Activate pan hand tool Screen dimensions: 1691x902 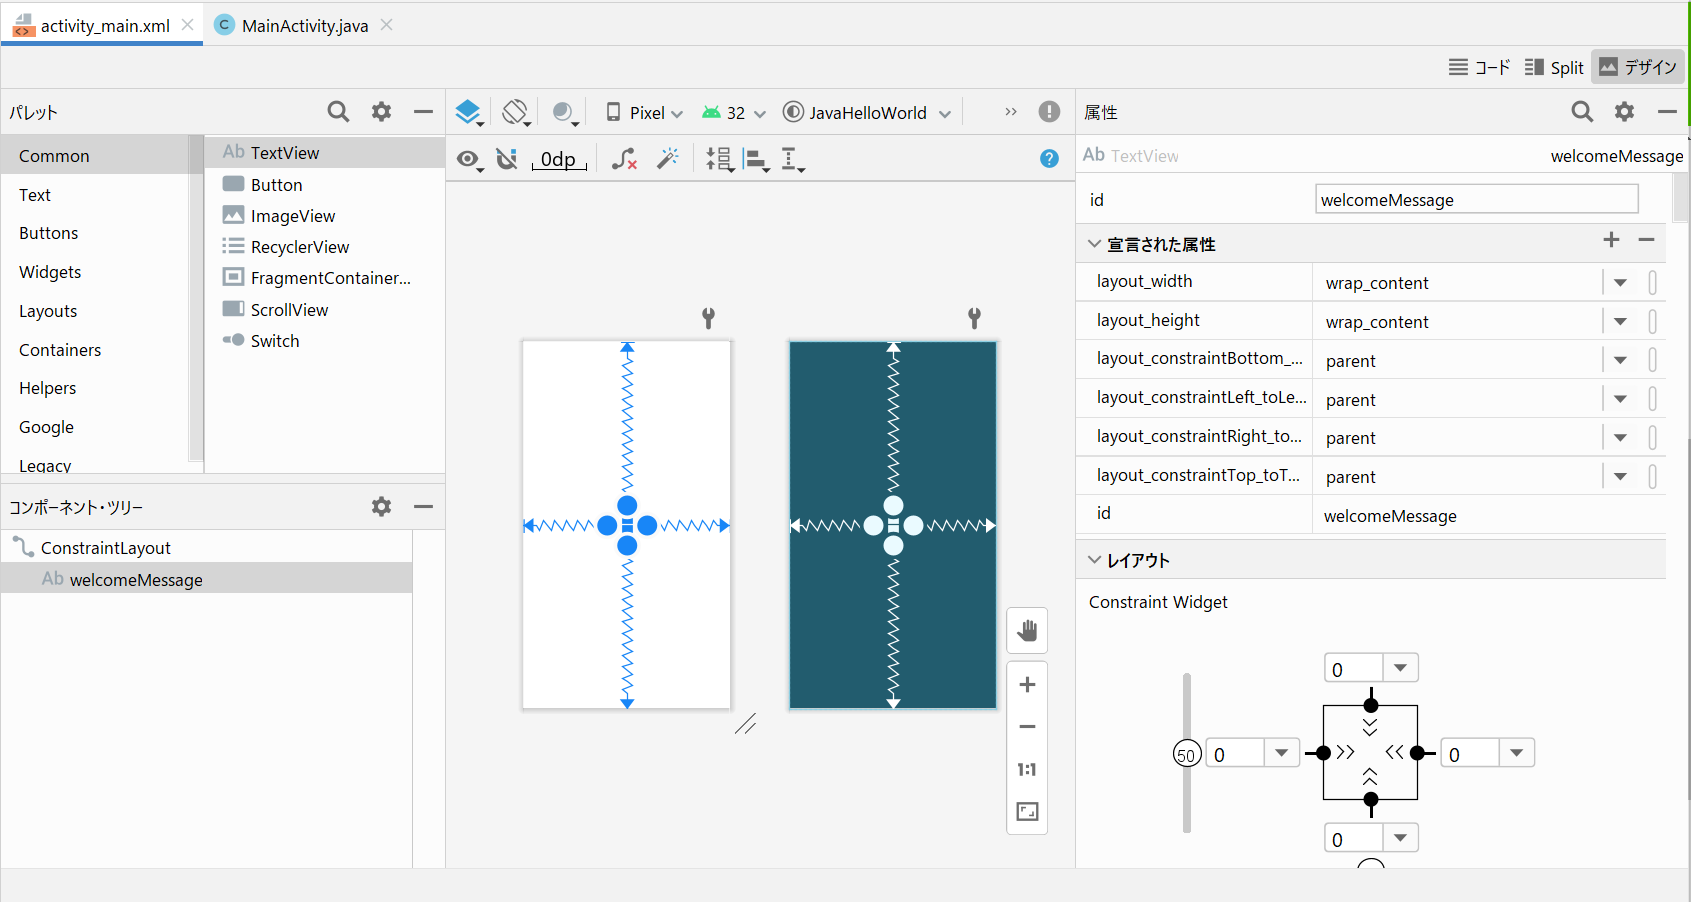[x=1027, y=631]
